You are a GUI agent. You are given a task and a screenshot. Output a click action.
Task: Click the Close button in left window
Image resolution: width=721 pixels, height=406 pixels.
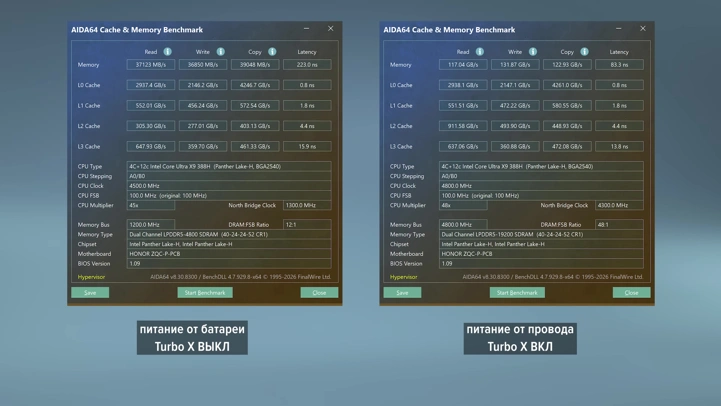pyautogui.click(x=319, y=292)
